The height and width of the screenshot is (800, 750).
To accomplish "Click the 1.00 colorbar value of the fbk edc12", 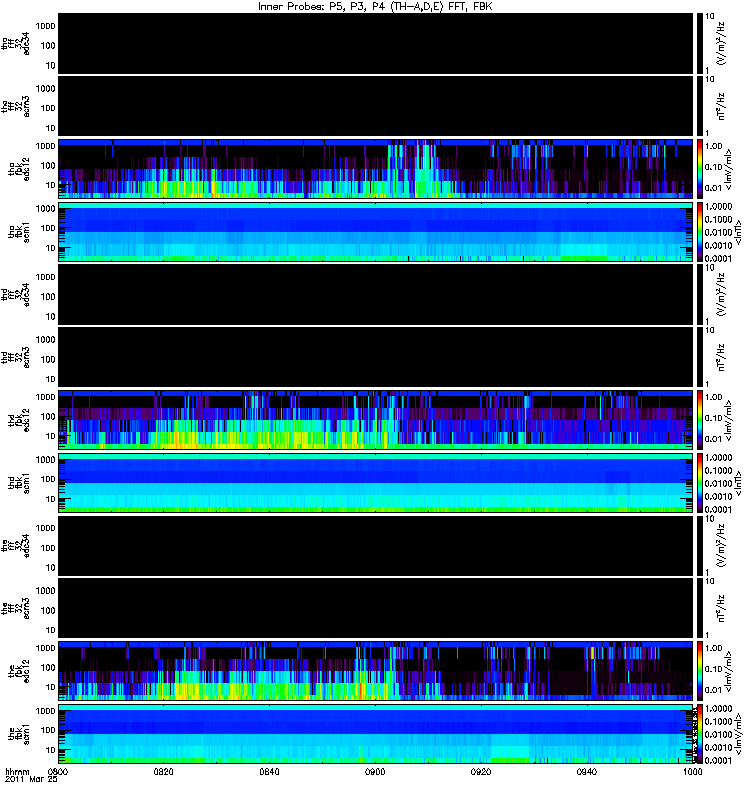I will click(714, 648).
